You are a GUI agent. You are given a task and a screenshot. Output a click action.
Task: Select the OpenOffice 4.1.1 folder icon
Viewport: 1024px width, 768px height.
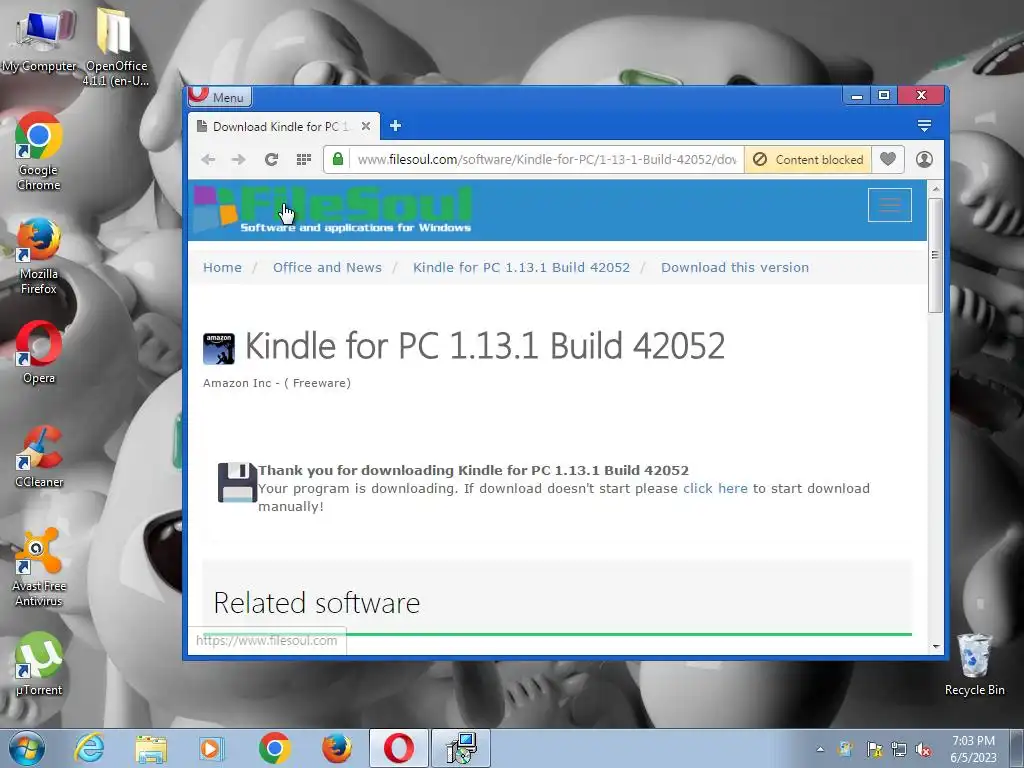click(x=116, y=47)
